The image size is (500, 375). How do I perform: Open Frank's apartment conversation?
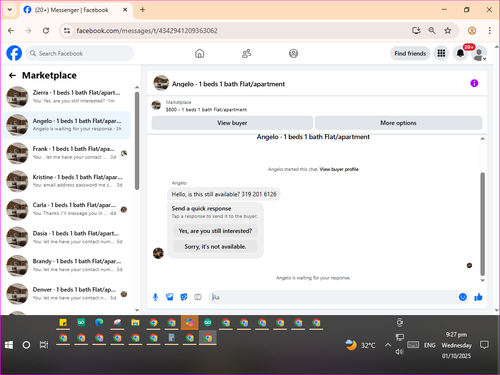click(67, 153)
